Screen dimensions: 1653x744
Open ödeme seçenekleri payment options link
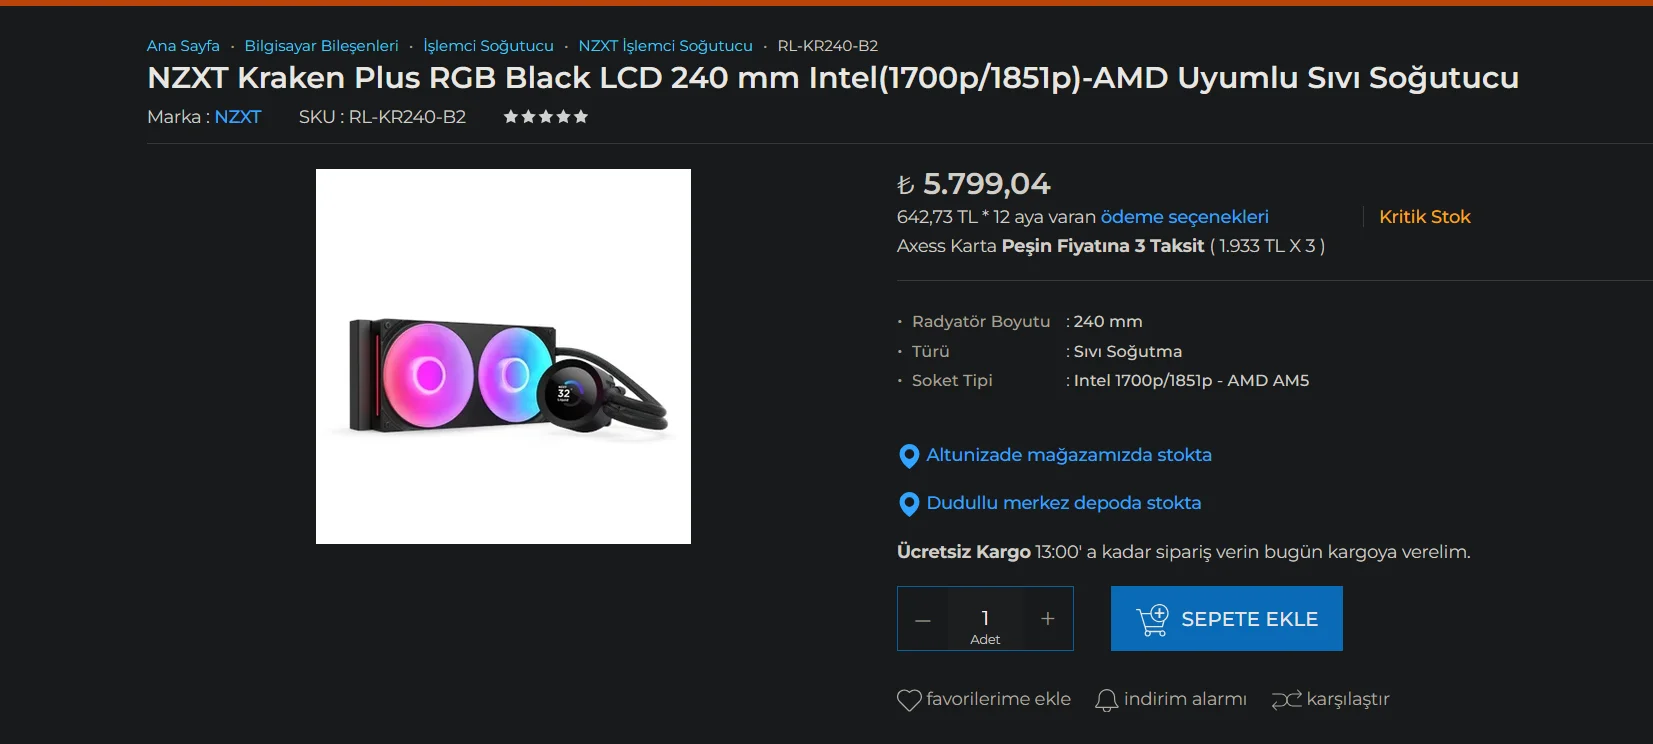1184,217
